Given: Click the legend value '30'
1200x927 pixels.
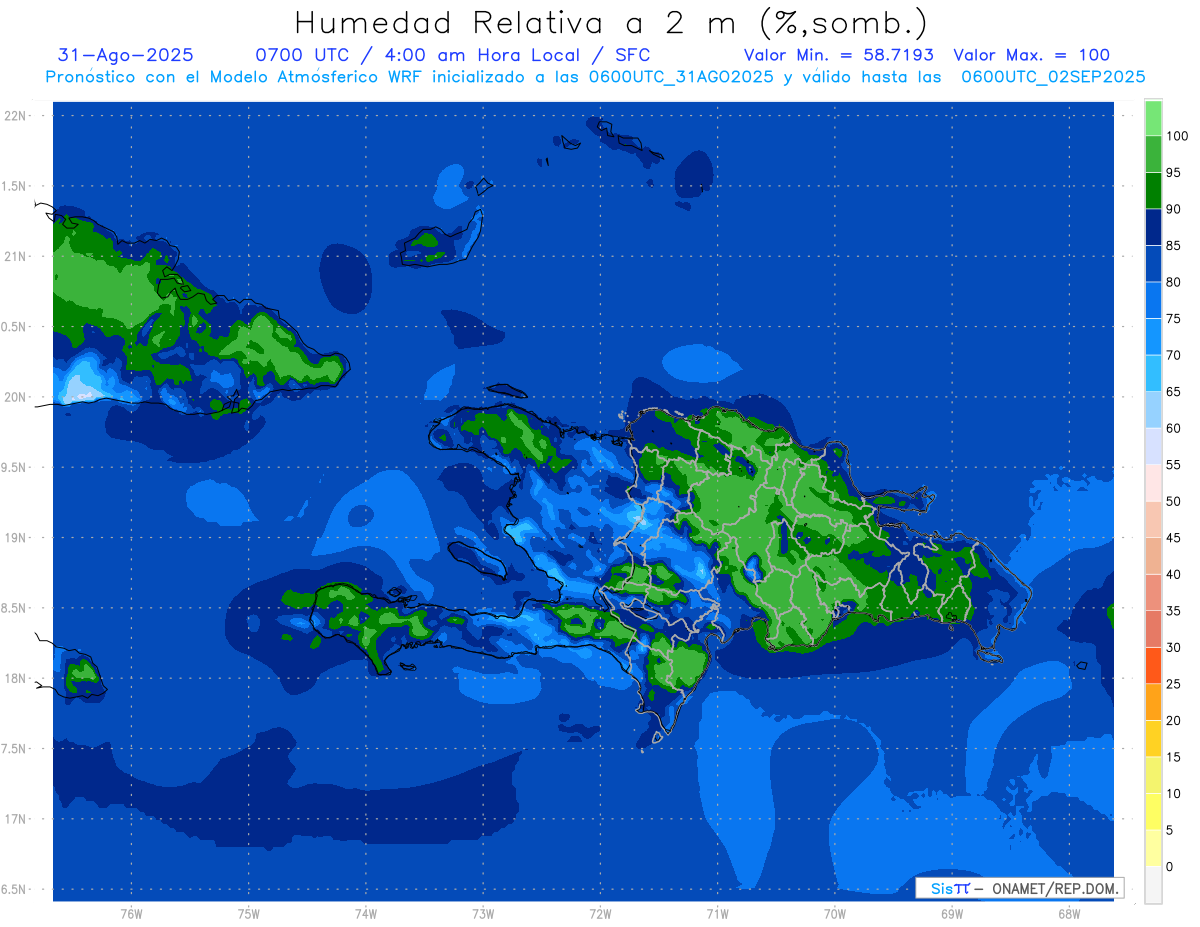Looking at the screenshot, I should click(x=1173, y=647).
